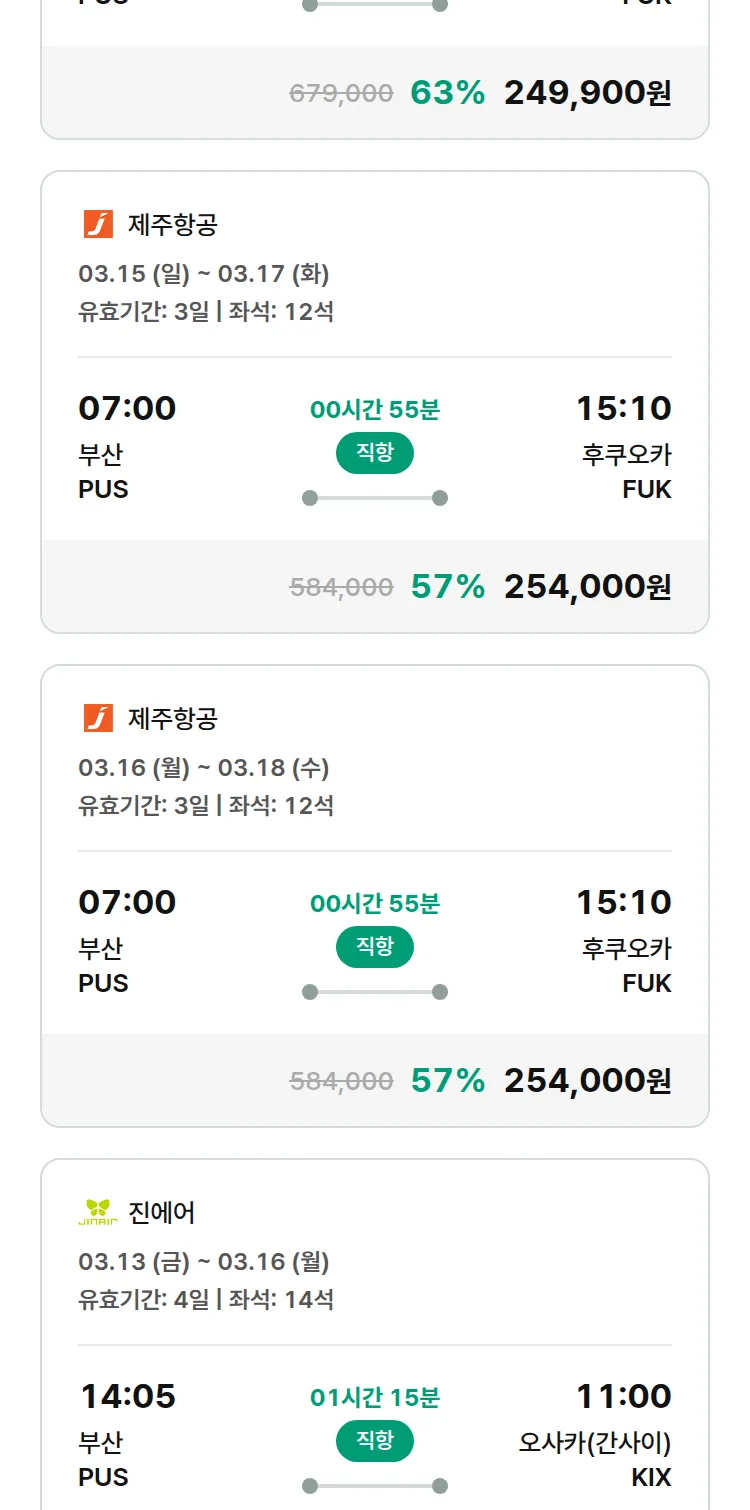This screenshot has width=750, height=1510.
Task: Click the 직항 badge on the 03.16 flight
Action: click(374, 947)
